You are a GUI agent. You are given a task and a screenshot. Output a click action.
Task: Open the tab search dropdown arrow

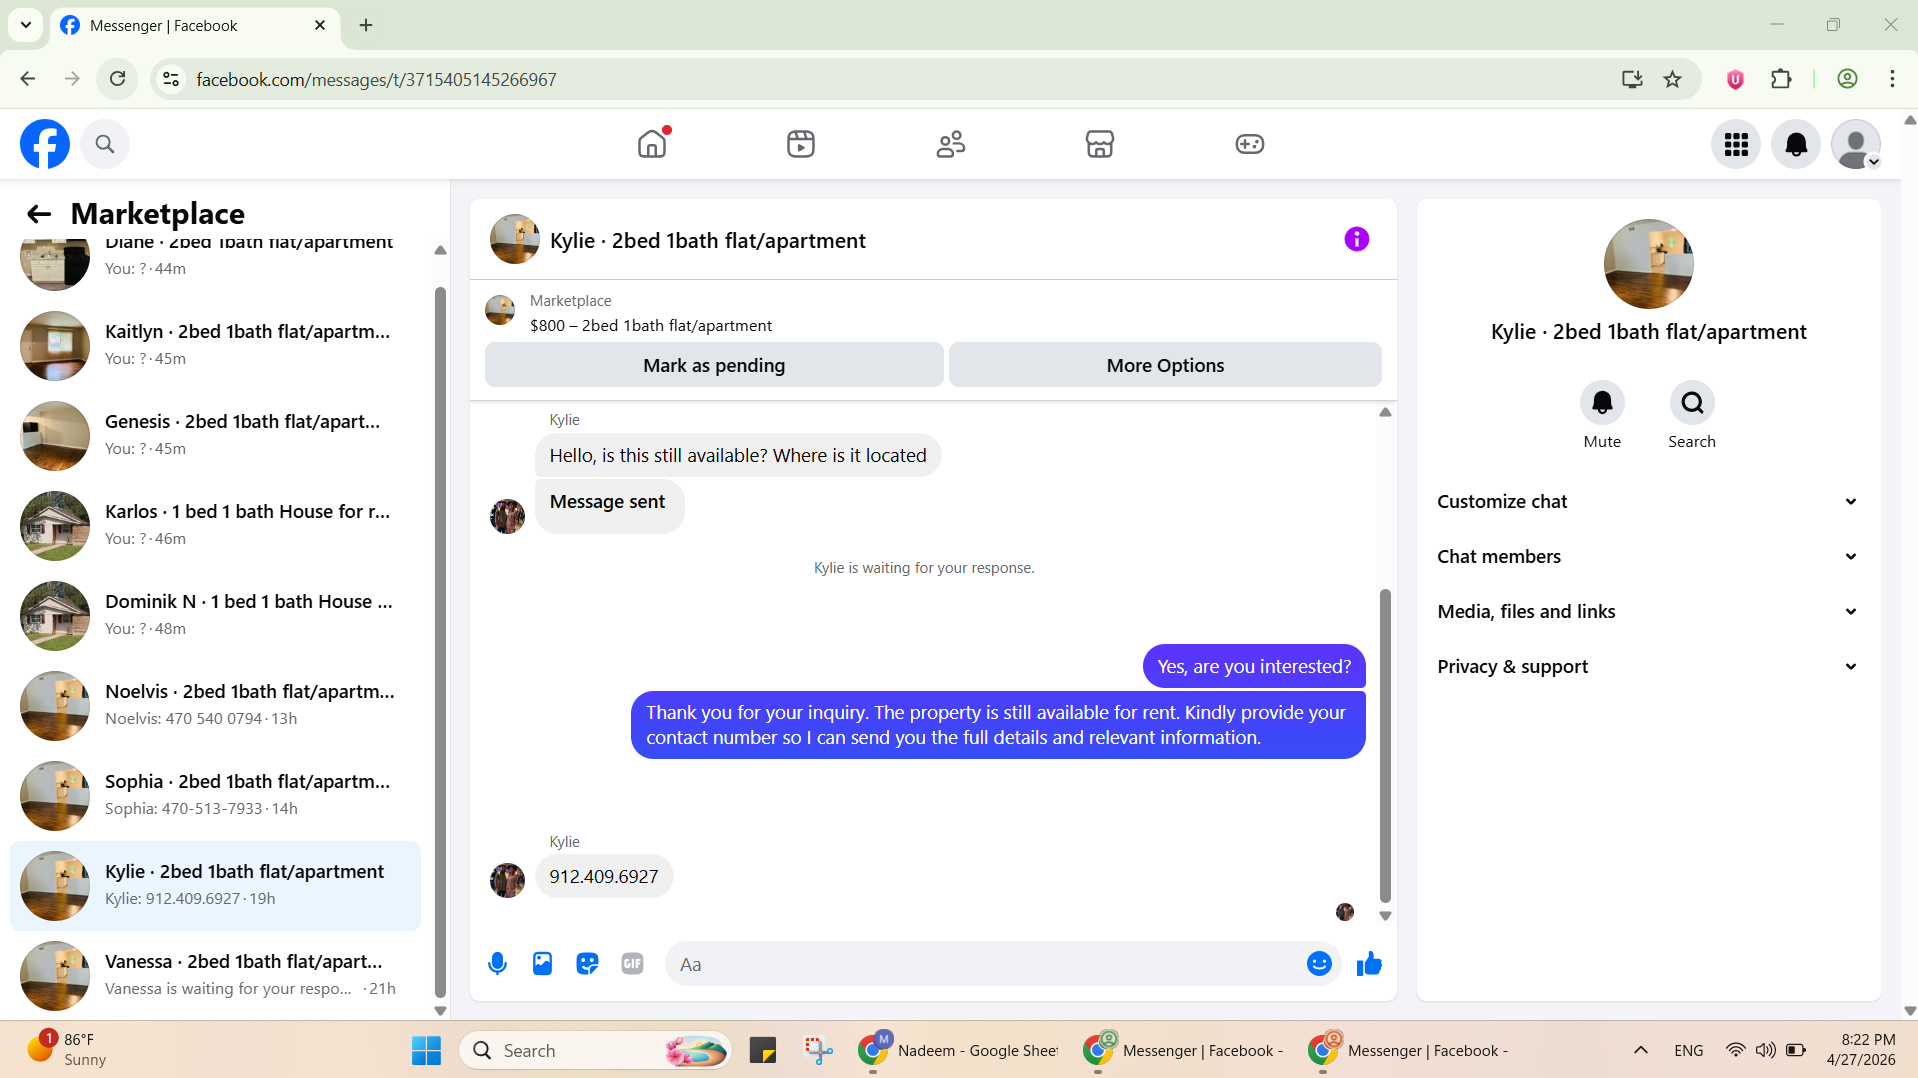pyautogui.click(x=26, y=25)
